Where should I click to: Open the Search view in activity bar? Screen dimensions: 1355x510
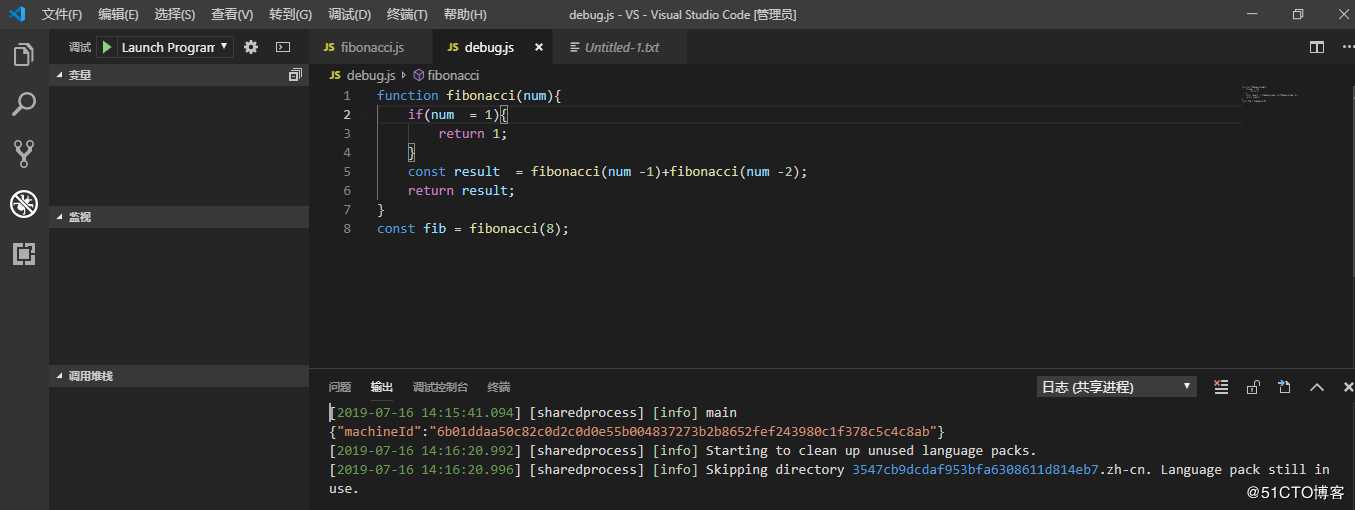24,104
